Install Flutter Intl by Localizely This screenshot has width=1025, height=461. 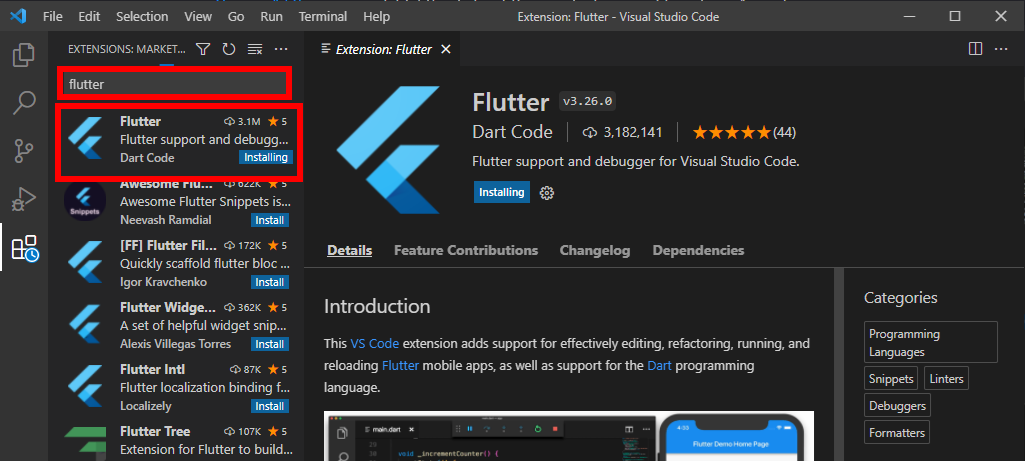(x=269, y=406)
